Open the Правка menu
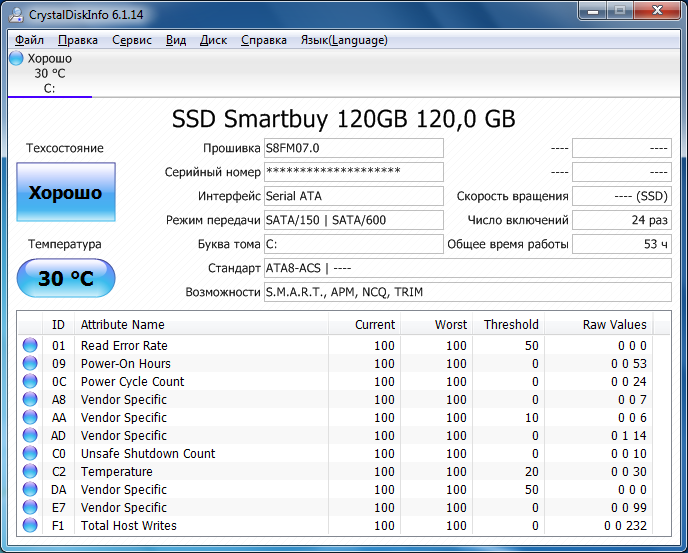This screenshot has height=553, width=688. tap(78, 40)
